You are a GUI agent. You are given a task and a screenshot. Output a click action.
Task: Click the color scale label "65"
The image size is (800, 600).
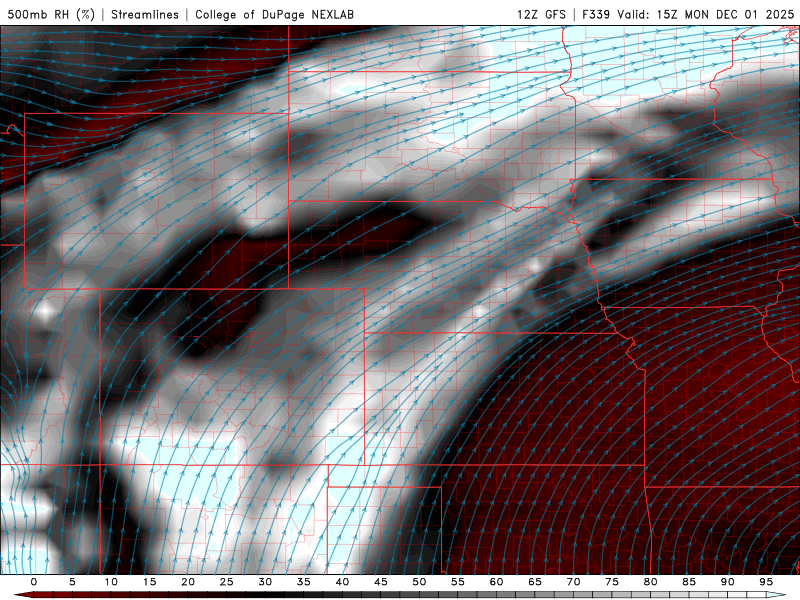point(535,582)
